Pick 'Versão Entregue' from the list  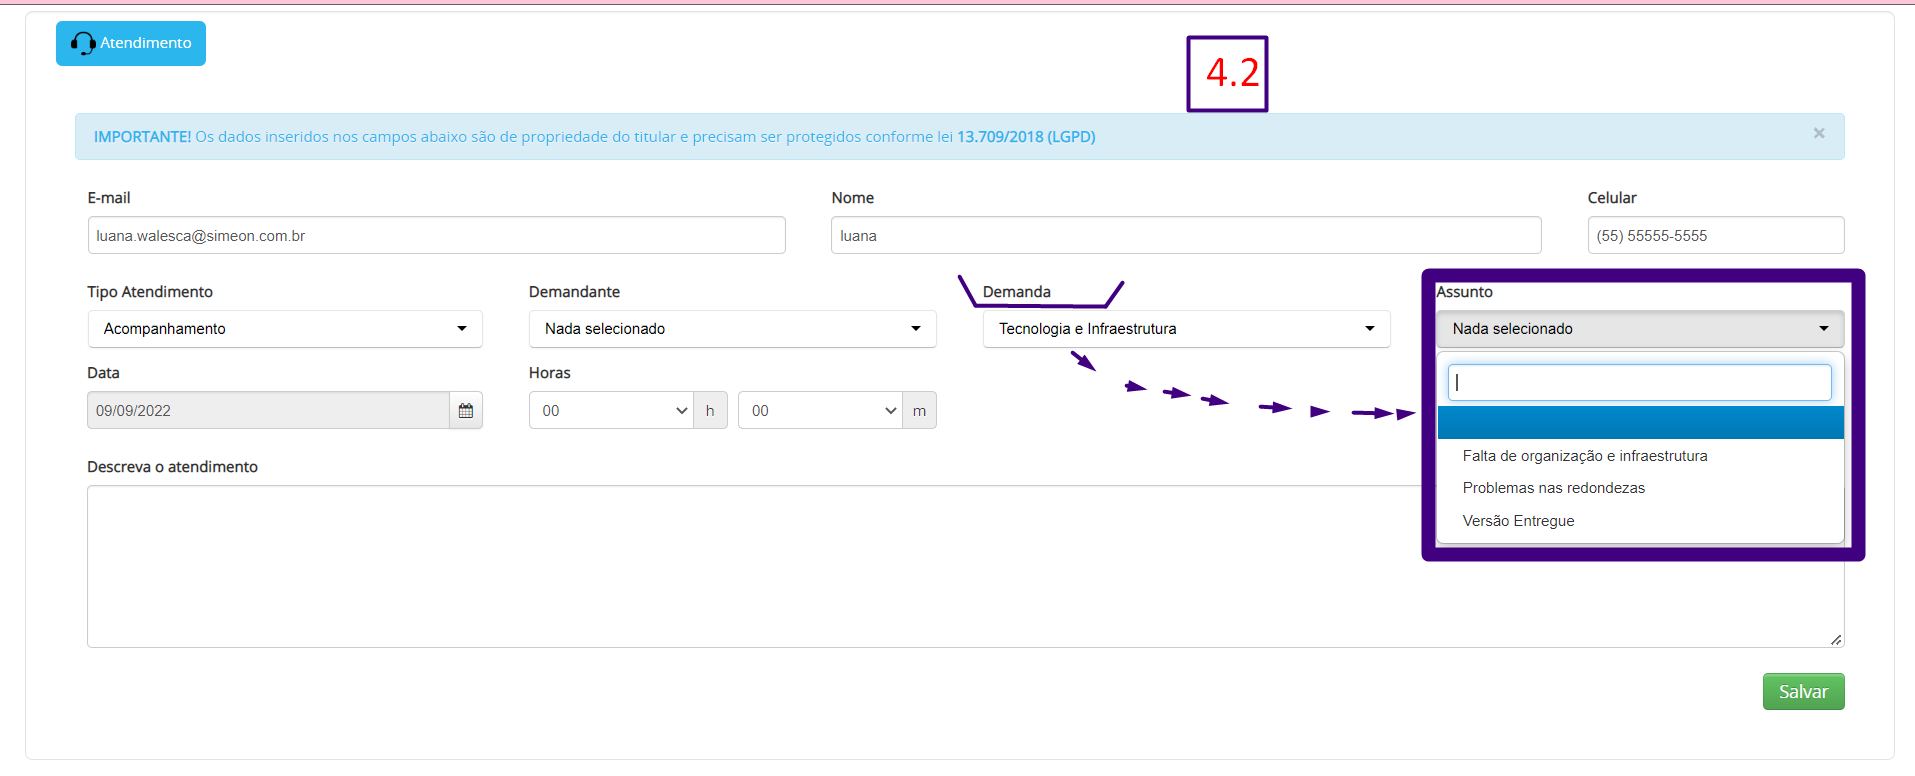point(1518,521)
